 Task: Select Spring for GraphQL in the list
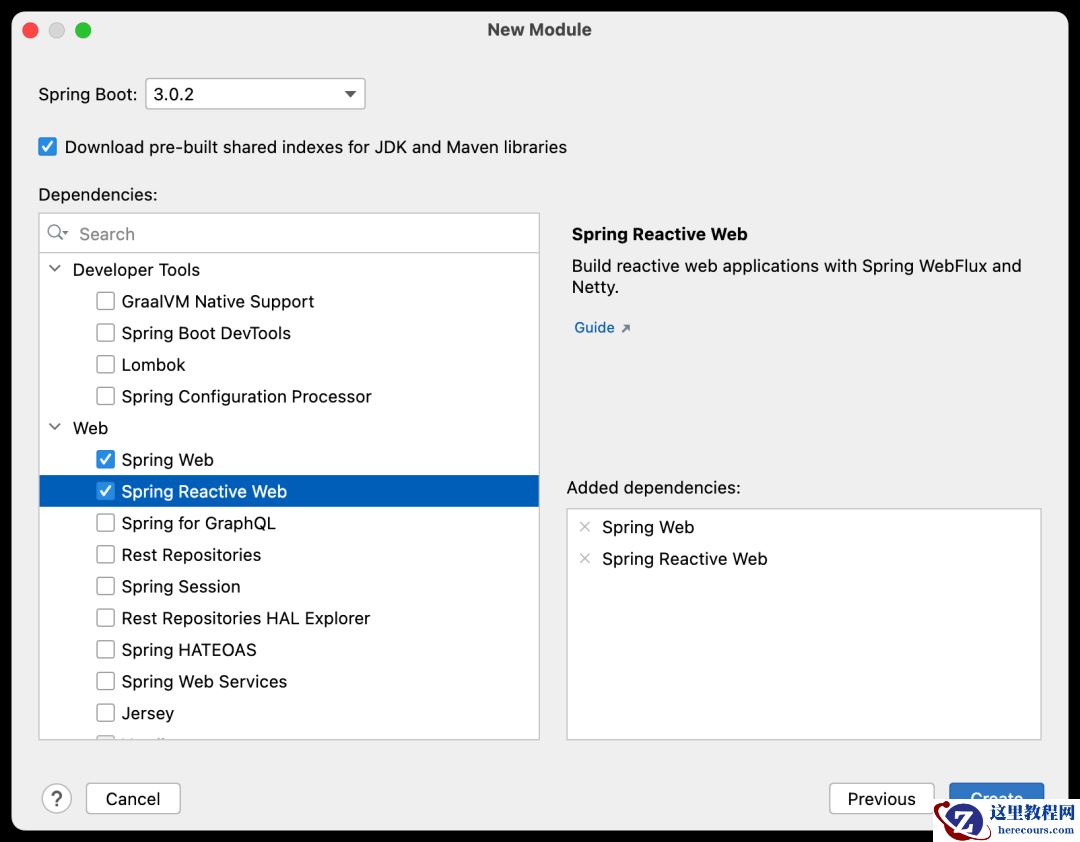click(197, 522)
